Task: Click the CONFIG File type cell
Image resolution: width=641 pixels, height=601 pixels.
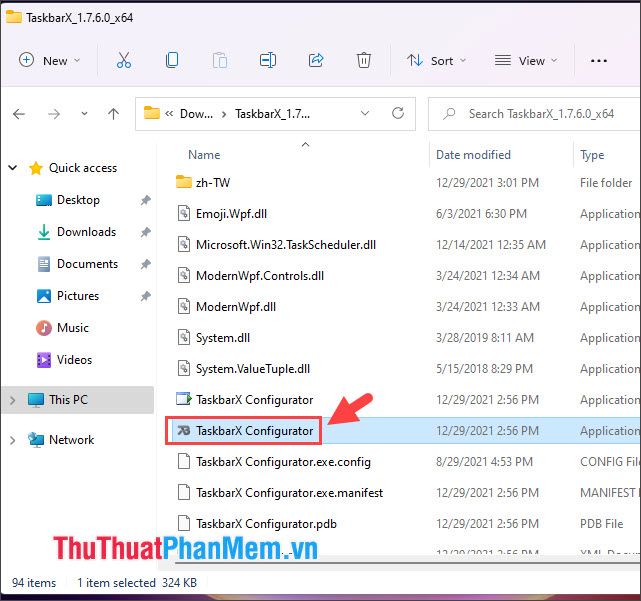Action: pyautogui.click(x=610, y=462)
